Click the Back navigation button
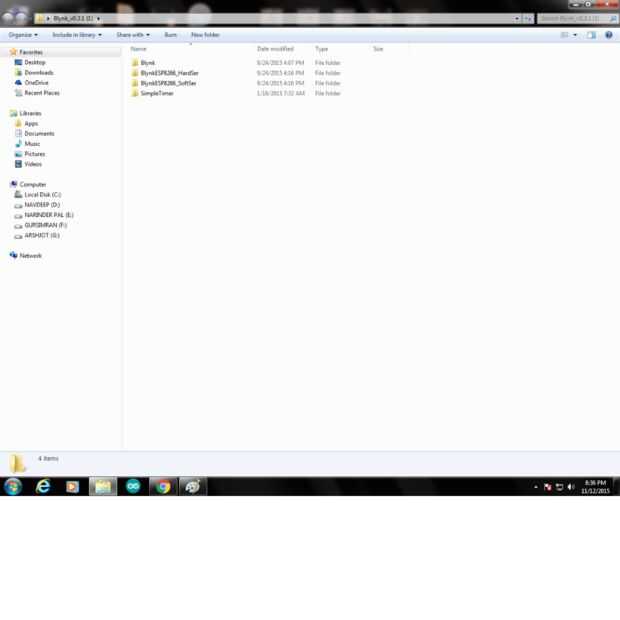 pyautogui.click(x=8, y=18)
